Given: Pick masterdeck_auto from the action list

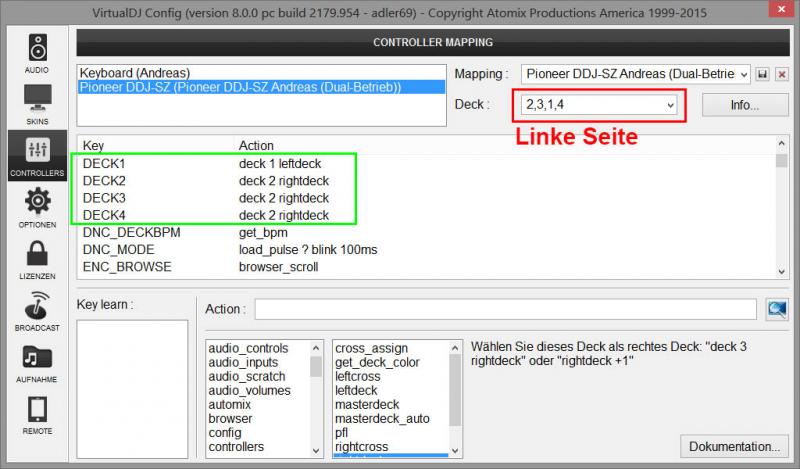Looking at the screenshot, I should point(382,418).
